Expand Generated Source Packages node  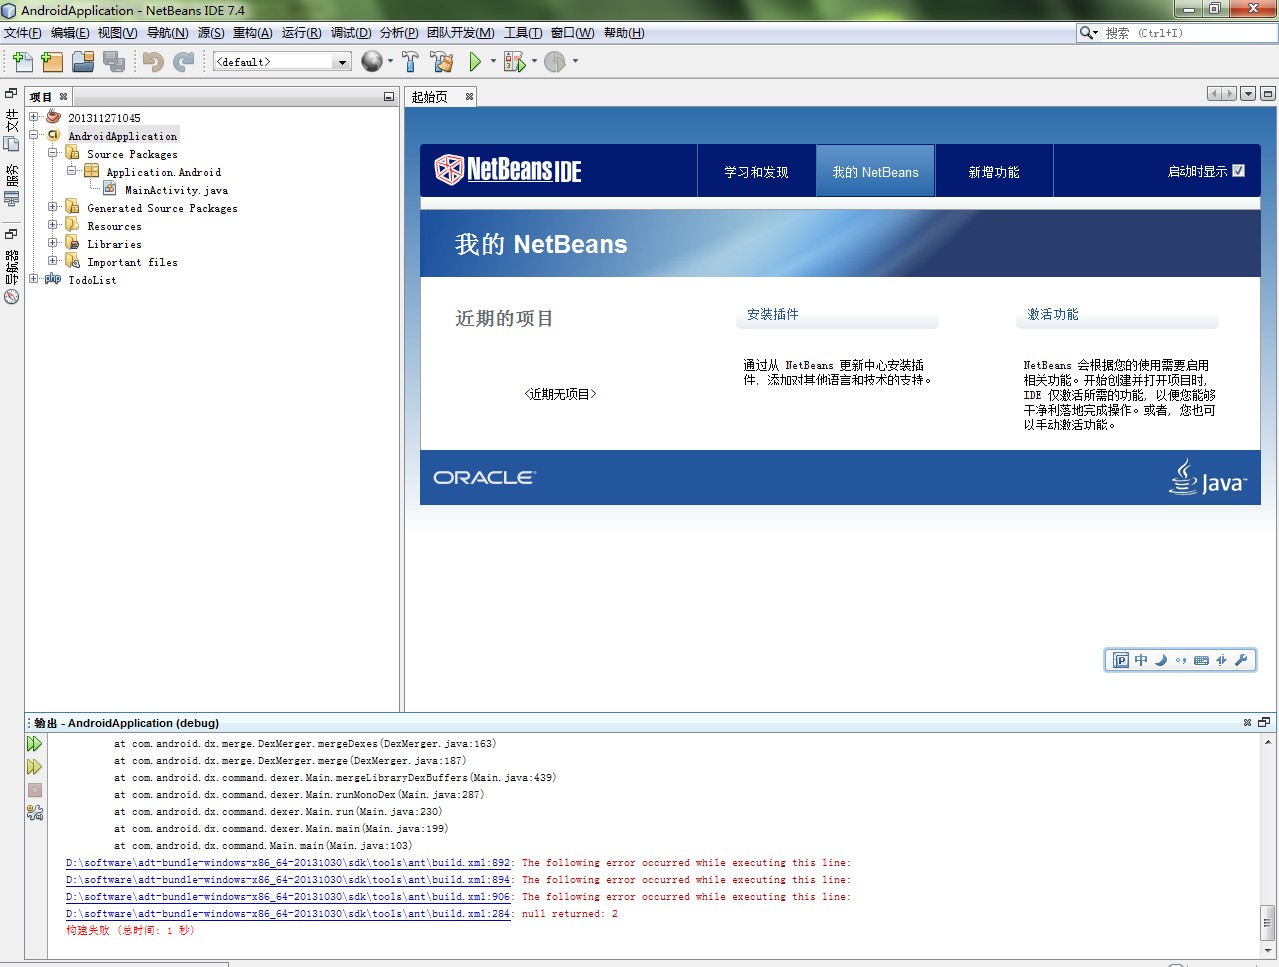(x=53, y=207)
